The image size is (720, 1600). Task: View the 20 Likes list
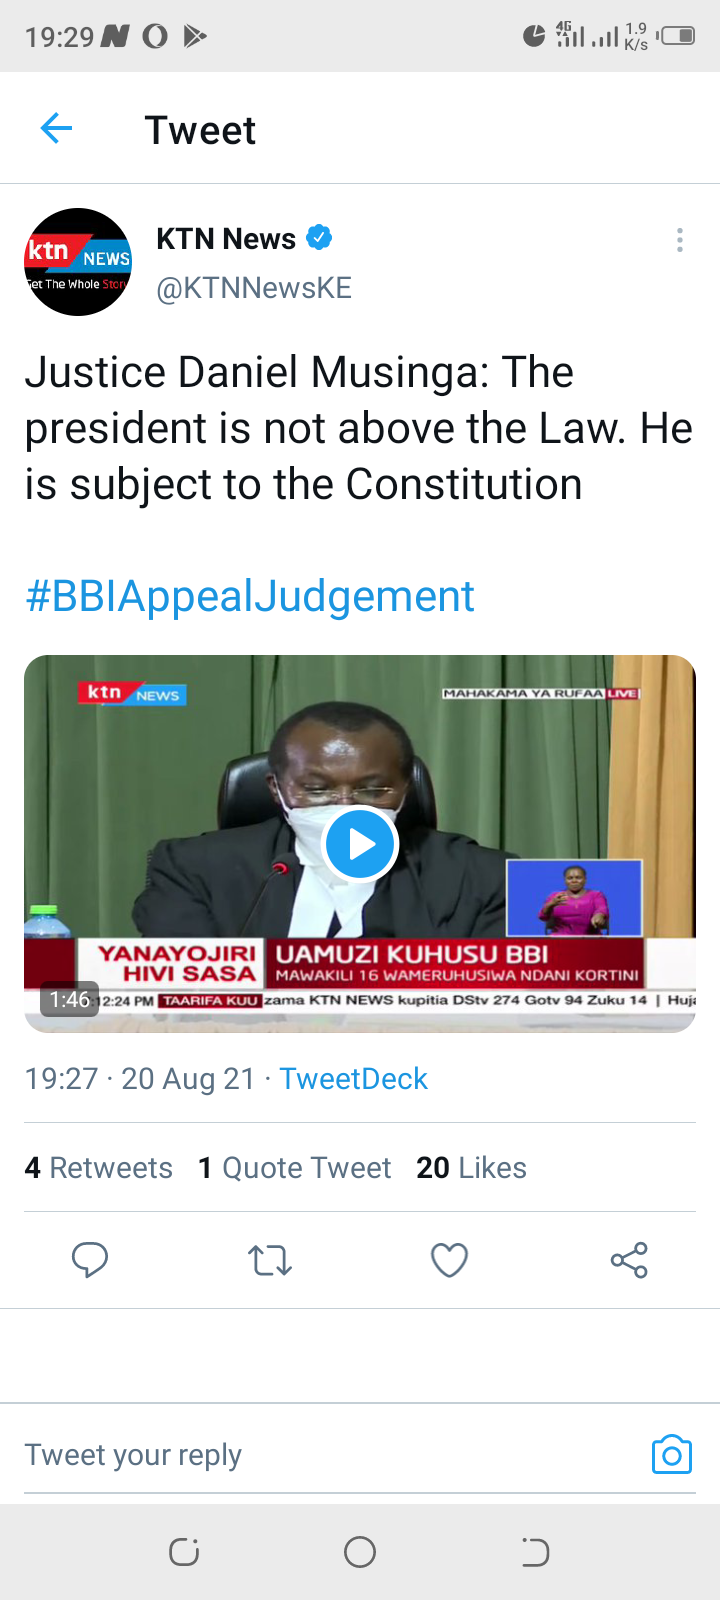pyautogui.click(x=471, y=1168)
